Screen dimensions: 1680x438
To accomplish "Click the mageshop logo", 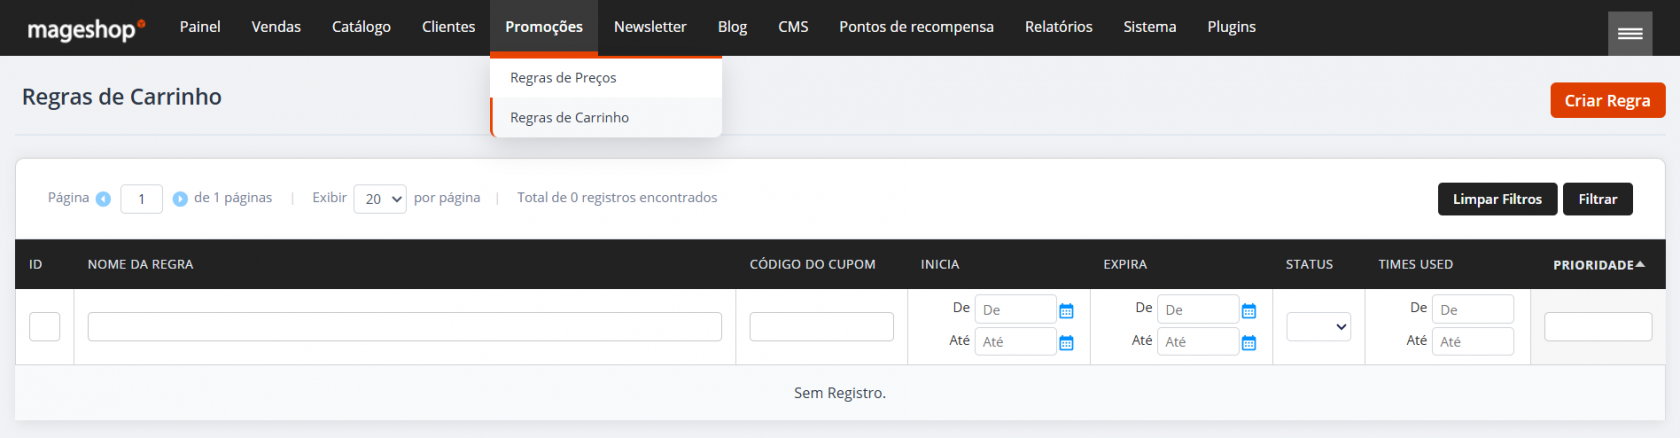I will (85, 29).
